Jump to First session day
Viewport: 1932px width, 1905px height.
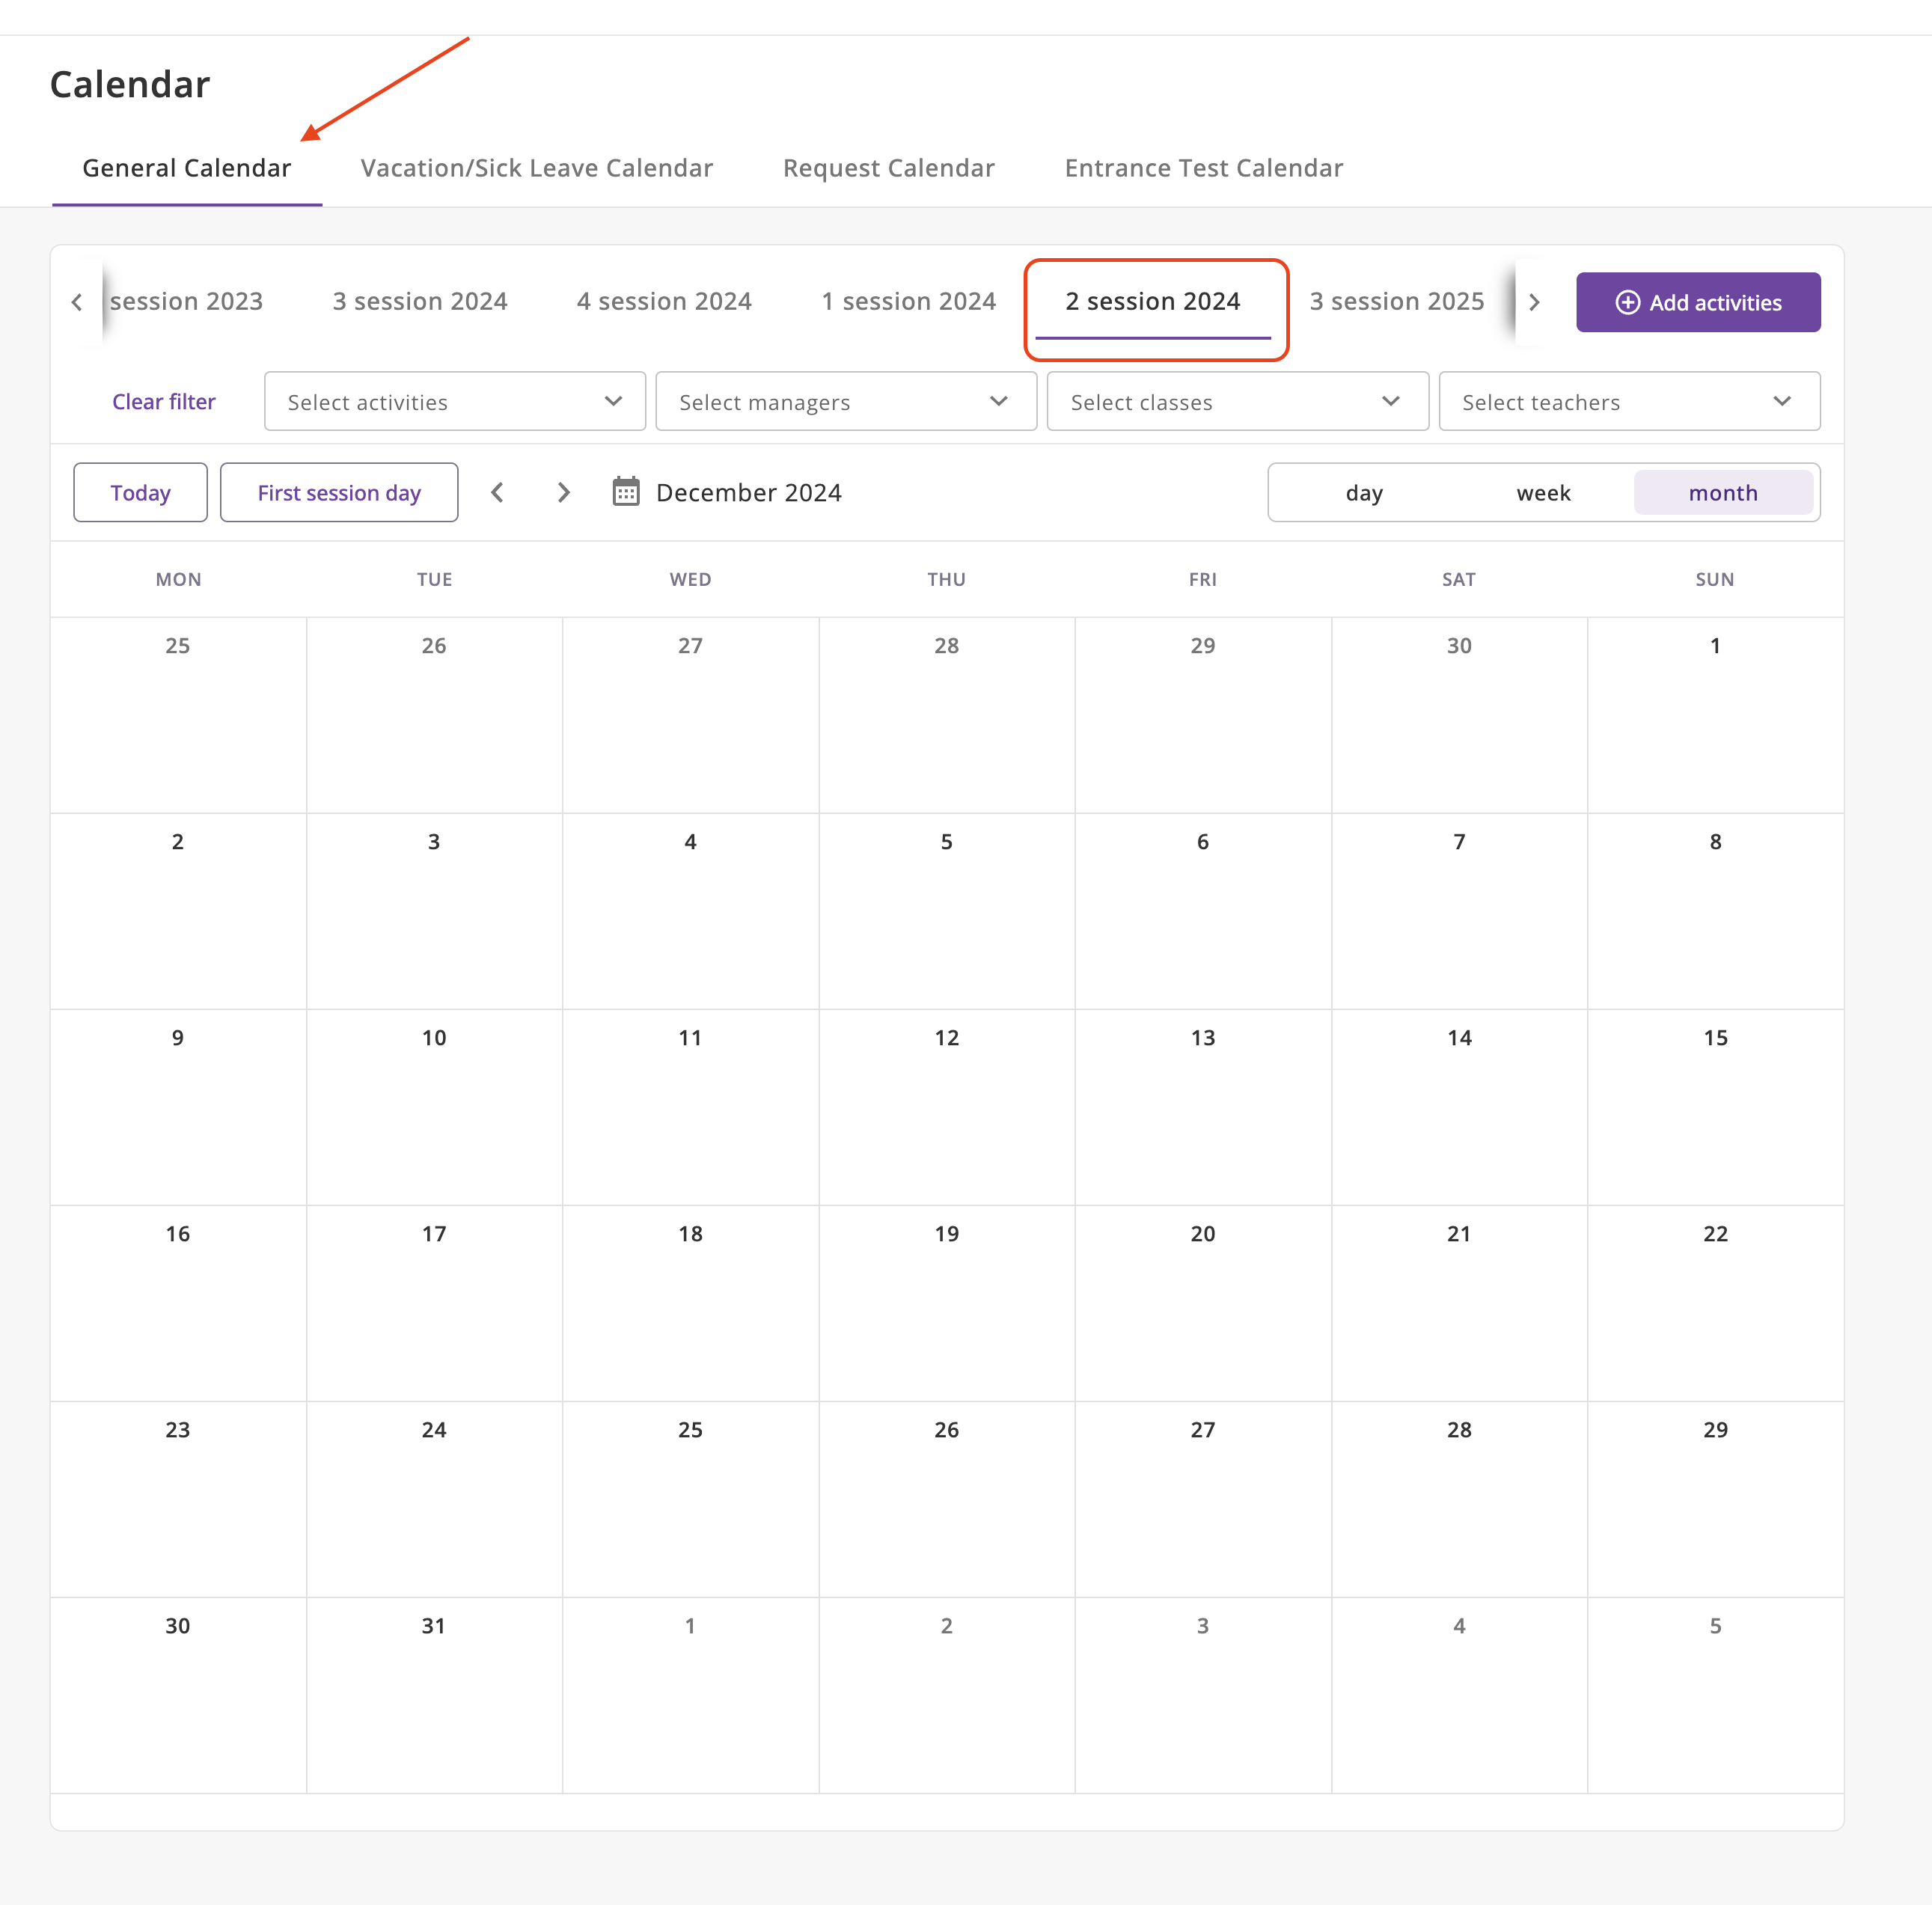click(x=339, y=493)
